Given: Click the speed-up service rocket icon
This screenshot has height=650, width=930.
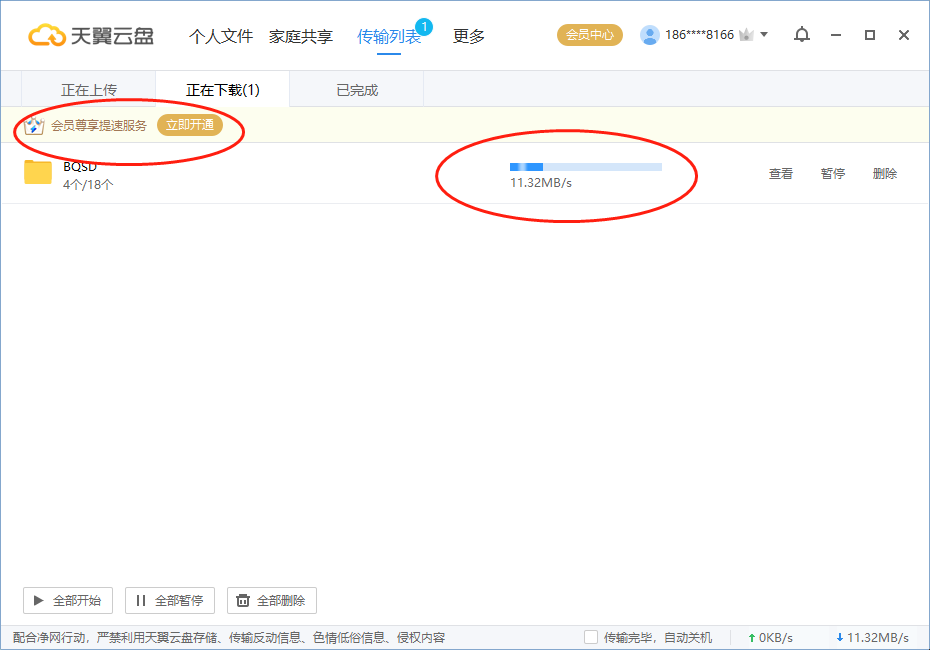Looking at the screenshot, I should [34, 126].
